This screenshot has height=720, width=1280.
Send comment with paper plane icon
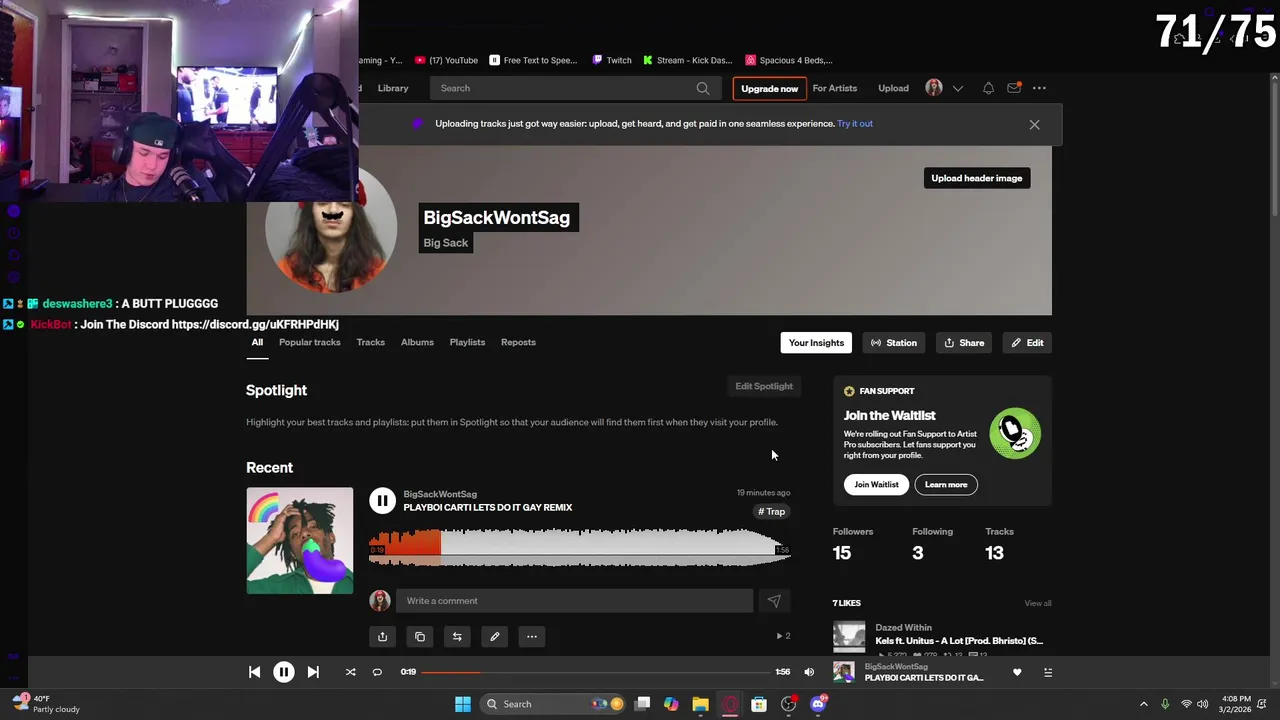(x=774, y=601)
